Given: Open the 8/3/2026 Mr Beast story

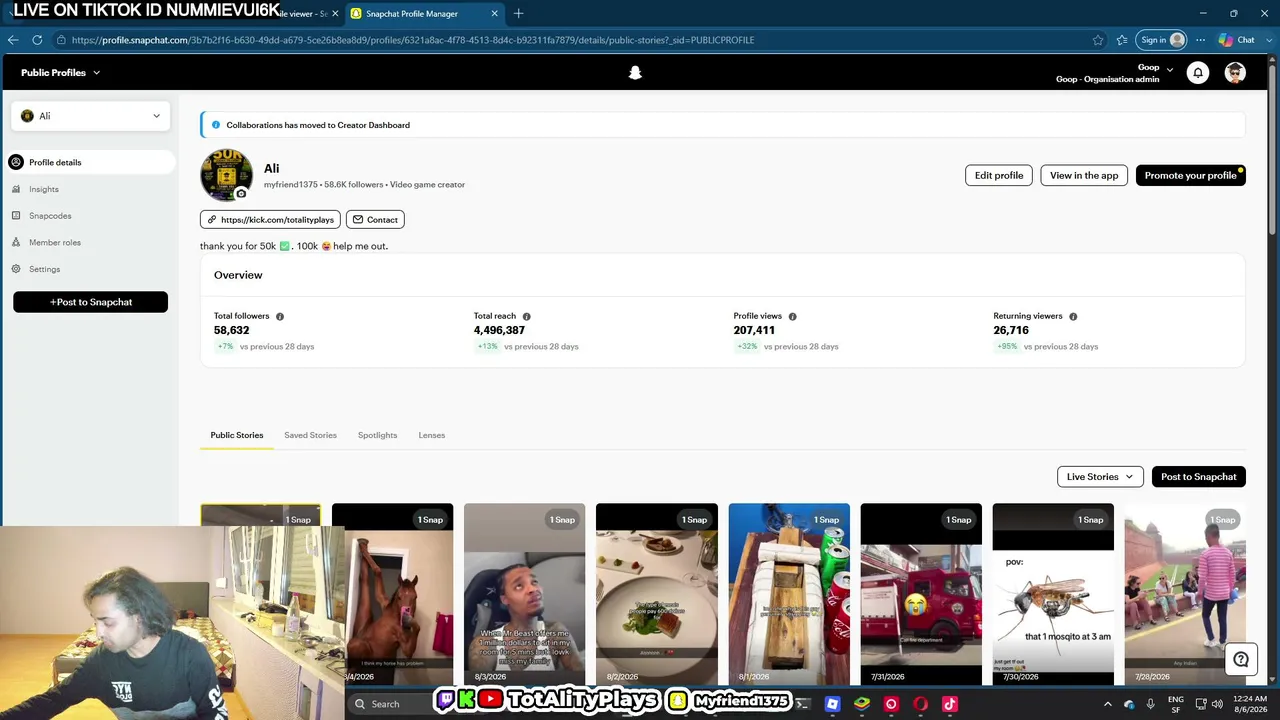Looking at the screenshot, I should click(525, 594).
